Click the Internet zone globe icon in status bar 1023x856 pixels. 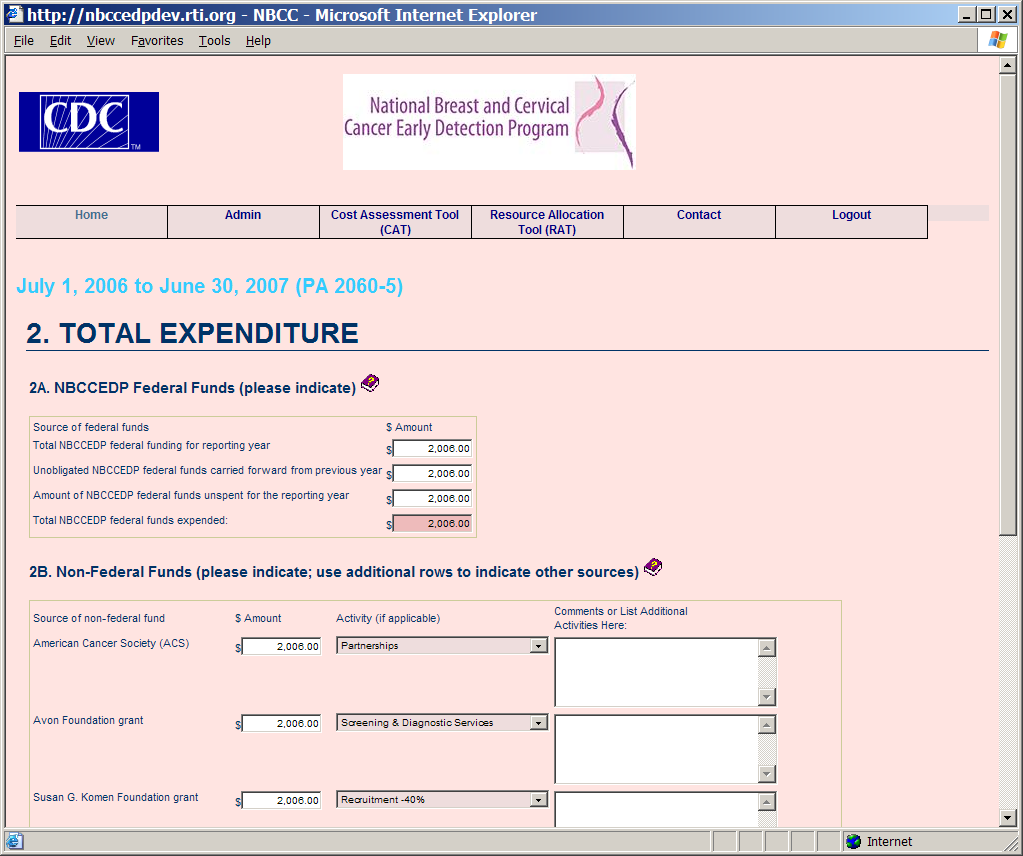point(853,841)
